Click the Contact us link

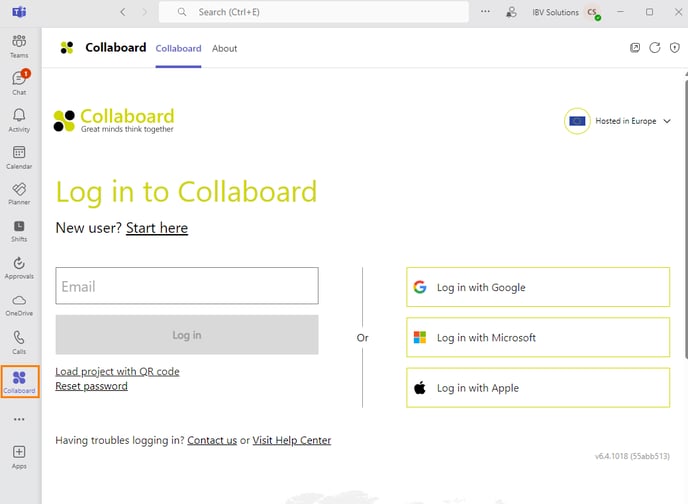[x=212, y=440]
